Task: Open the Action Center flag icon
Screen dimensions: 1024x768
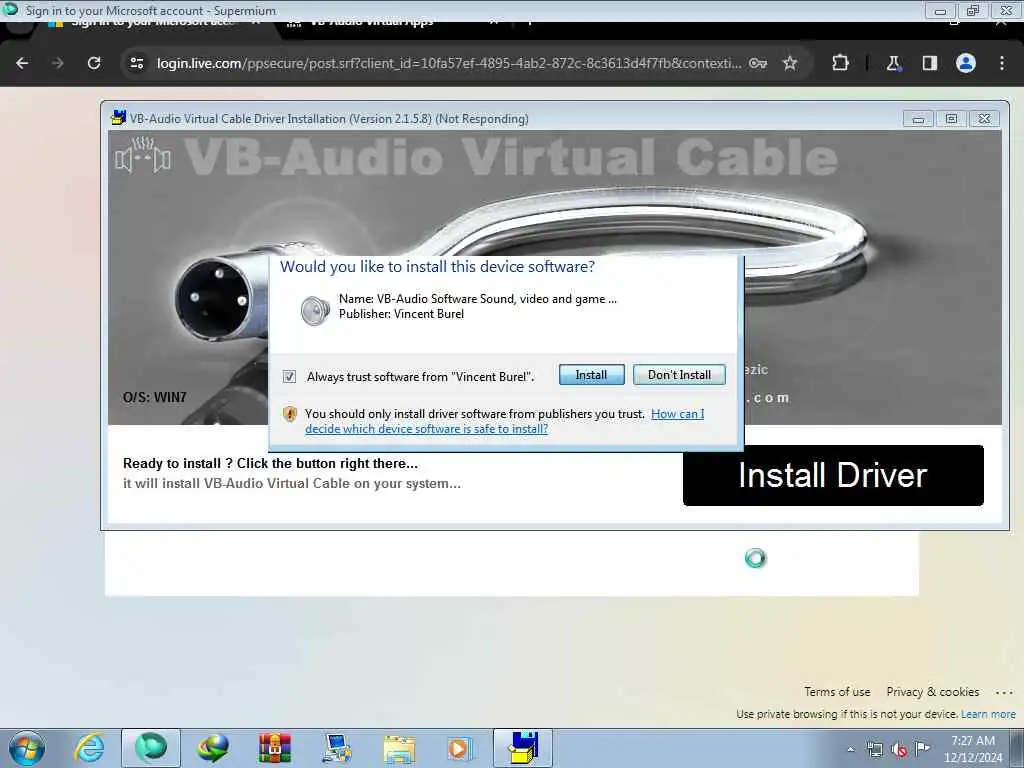Action: [922, 748]
